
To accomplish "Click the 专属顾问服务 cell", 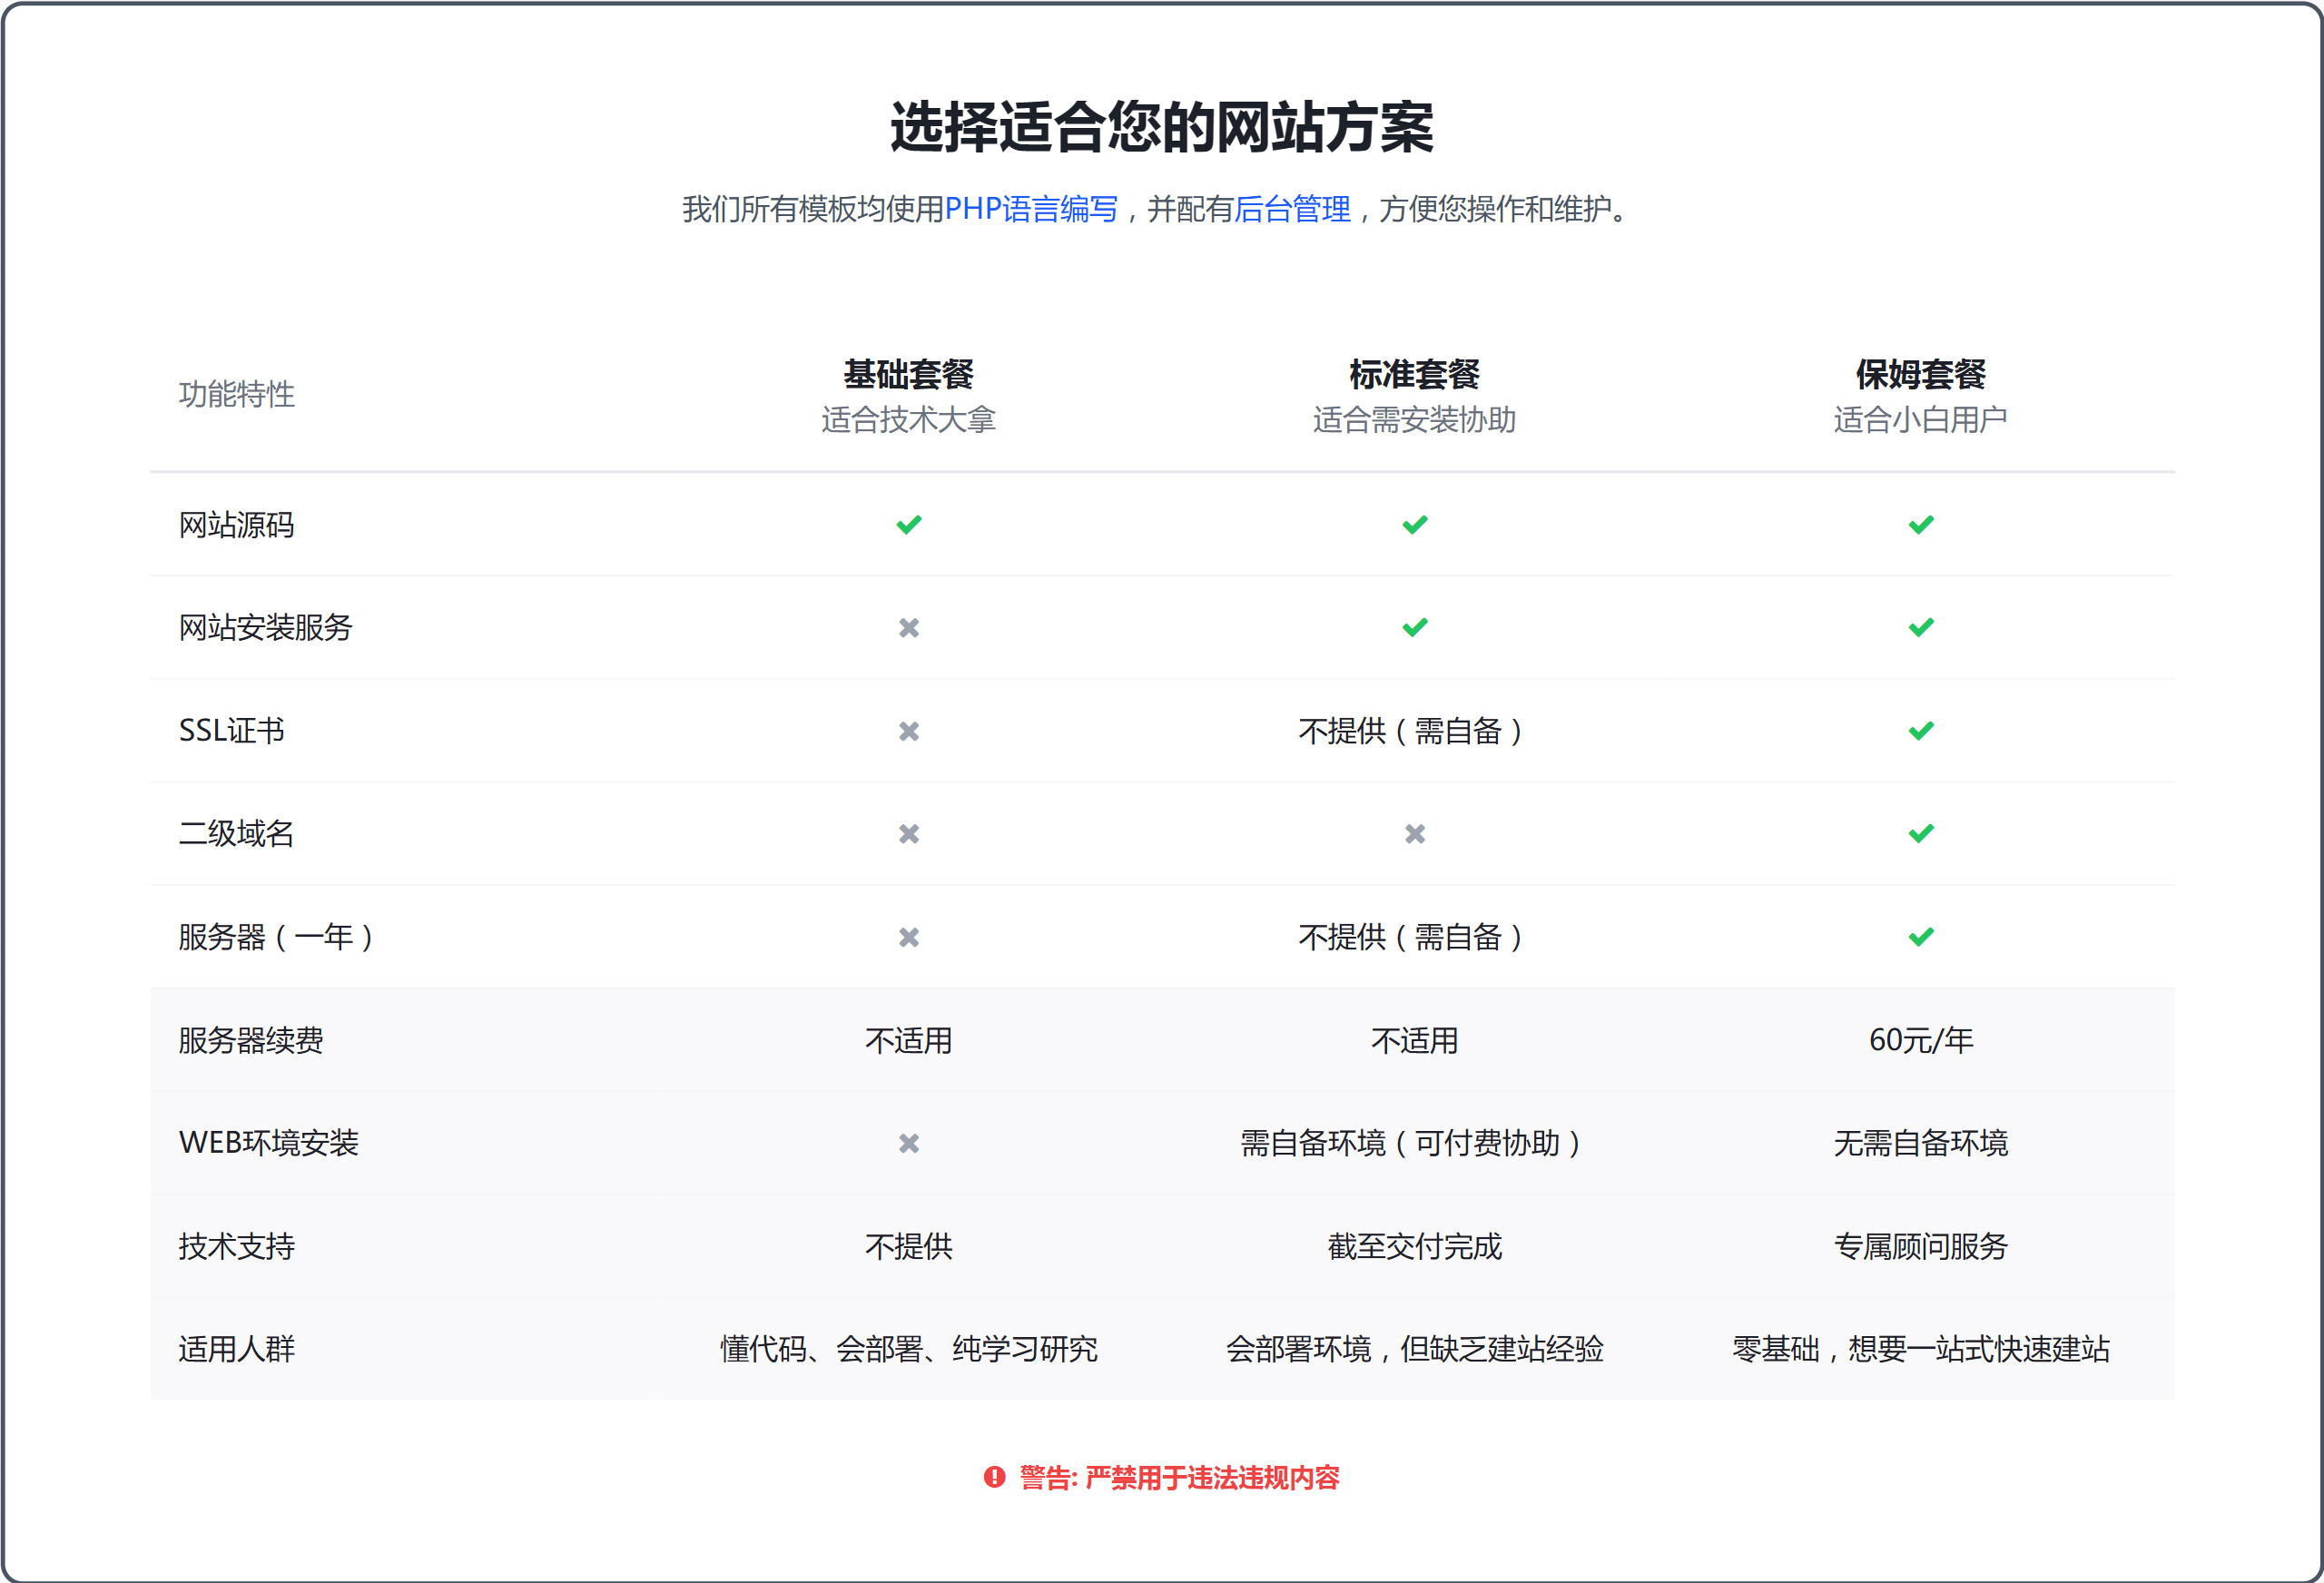I will pyautogui.click(x=1920, y=1246).
